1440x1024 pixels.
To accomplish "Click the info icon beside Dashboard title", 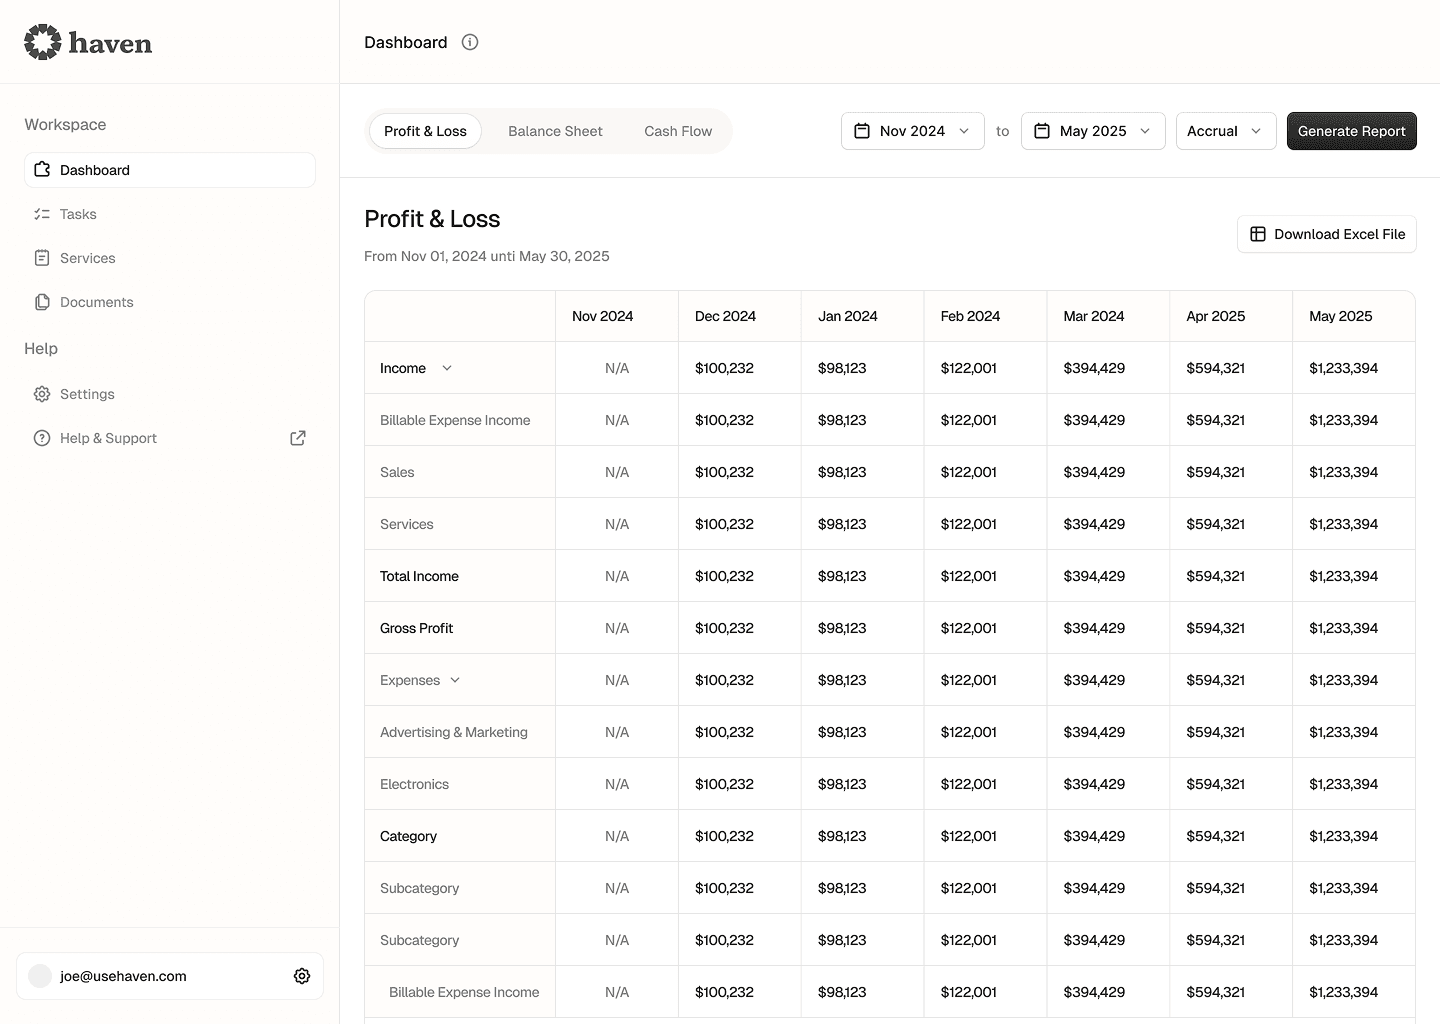I will (x=470, y=42).
